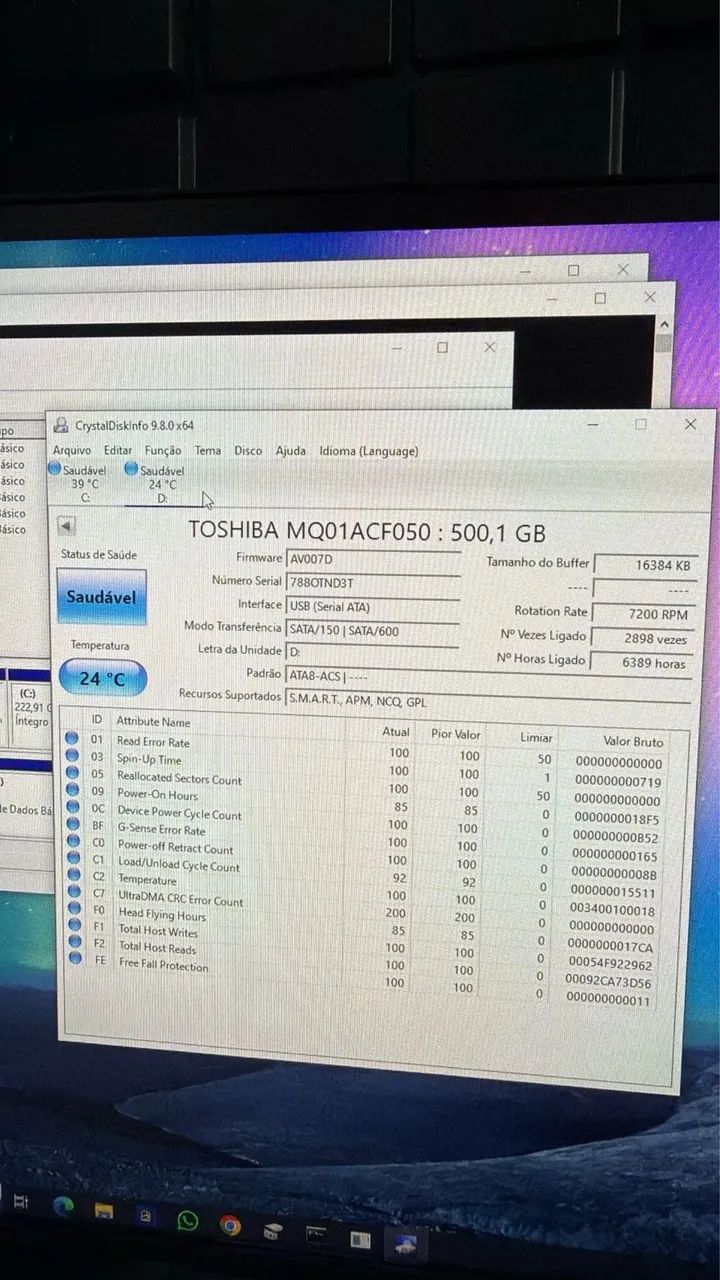Select the Power-On Hours row text

point(157,794)
